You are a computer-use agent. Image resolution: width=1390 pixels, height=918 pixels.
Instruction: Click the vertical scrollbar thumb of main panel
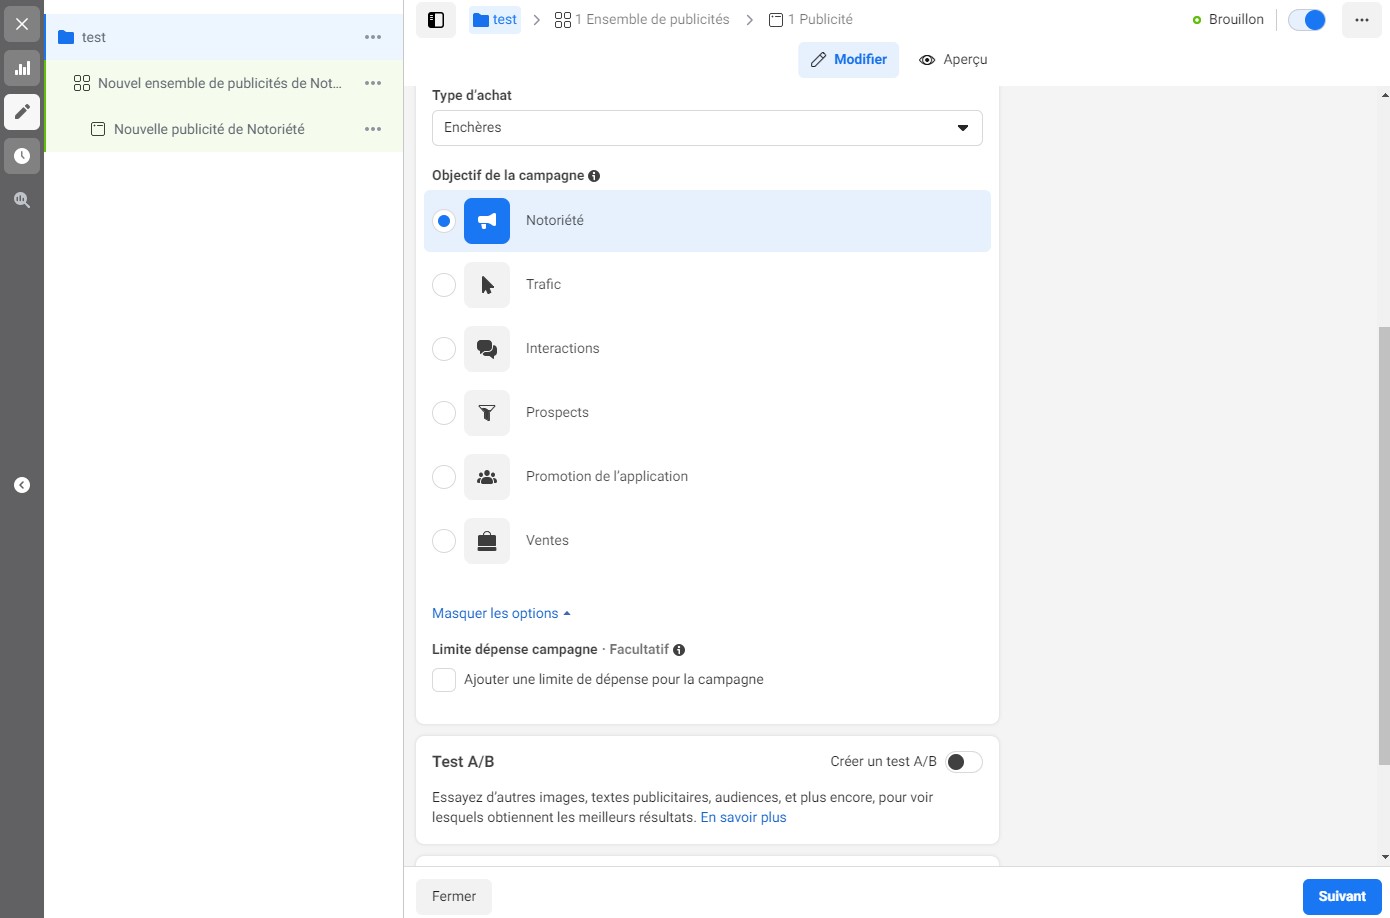click(1384, 546)
